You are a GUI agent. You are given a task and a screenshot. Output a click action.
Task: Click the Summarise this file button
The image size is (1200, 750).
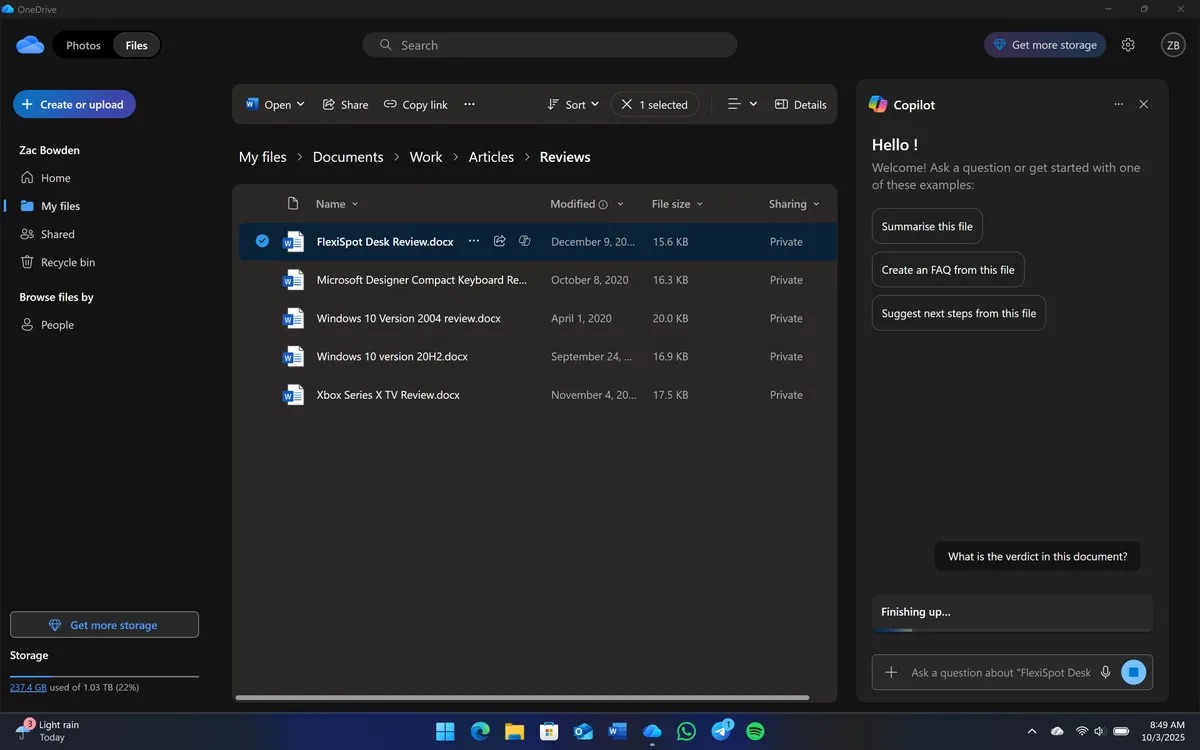[x=926, y=226]
